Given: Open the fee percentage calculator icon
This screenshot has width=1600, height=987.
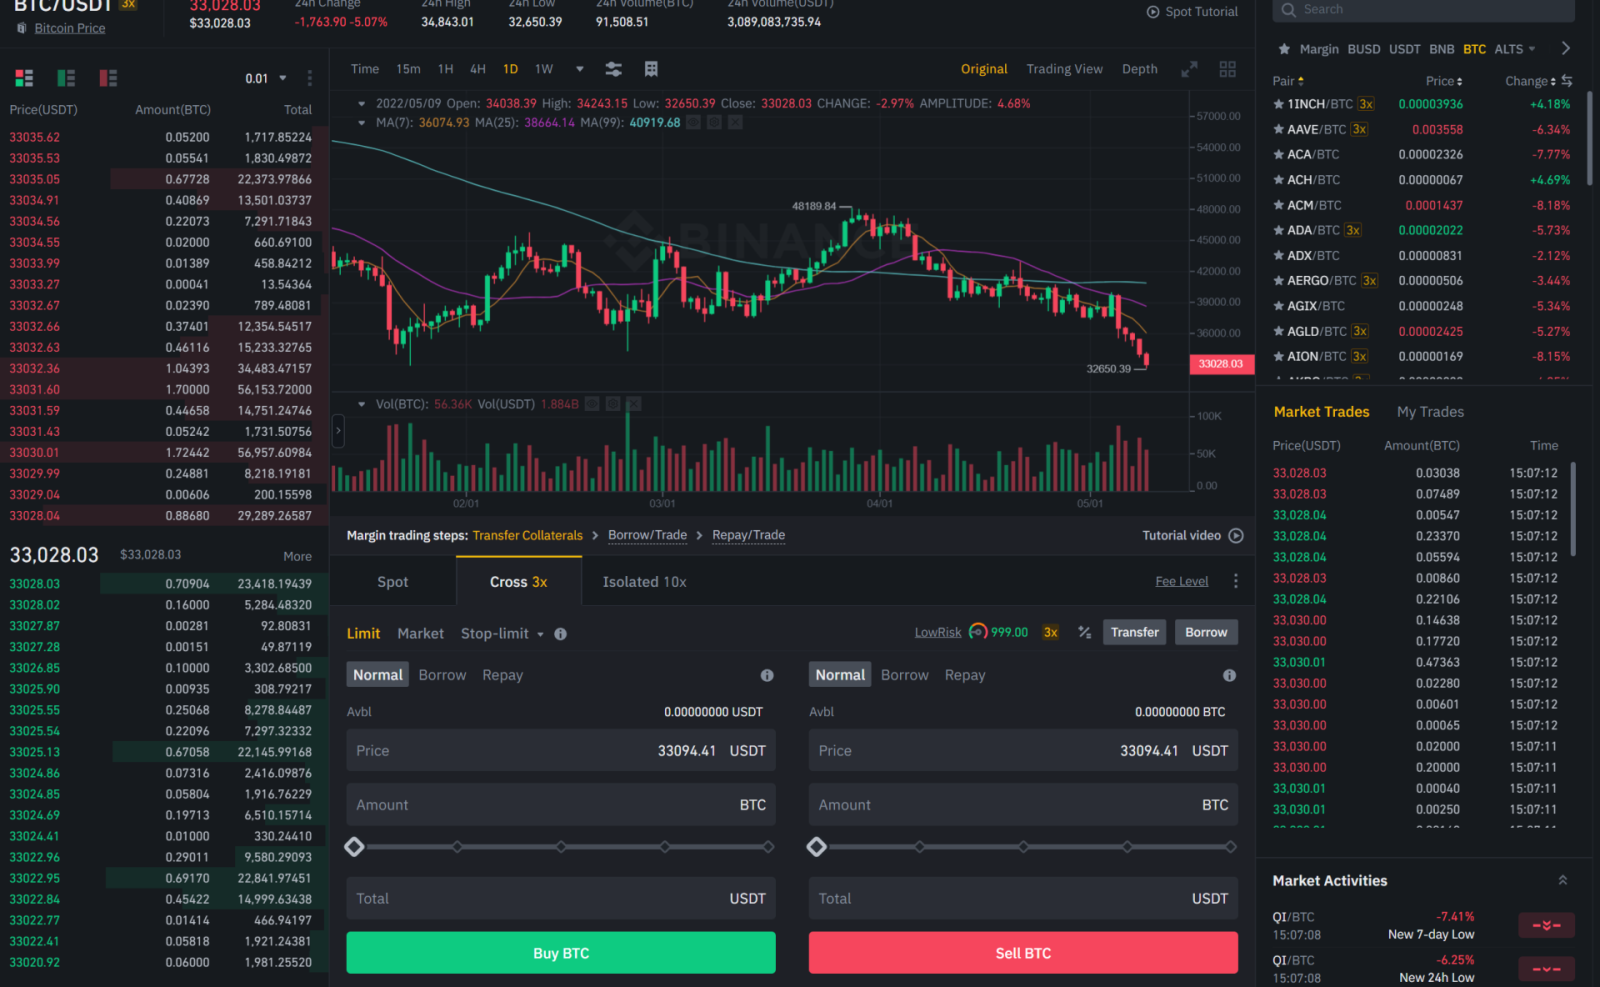Looking at the screenshot, I should point(1084,633).
